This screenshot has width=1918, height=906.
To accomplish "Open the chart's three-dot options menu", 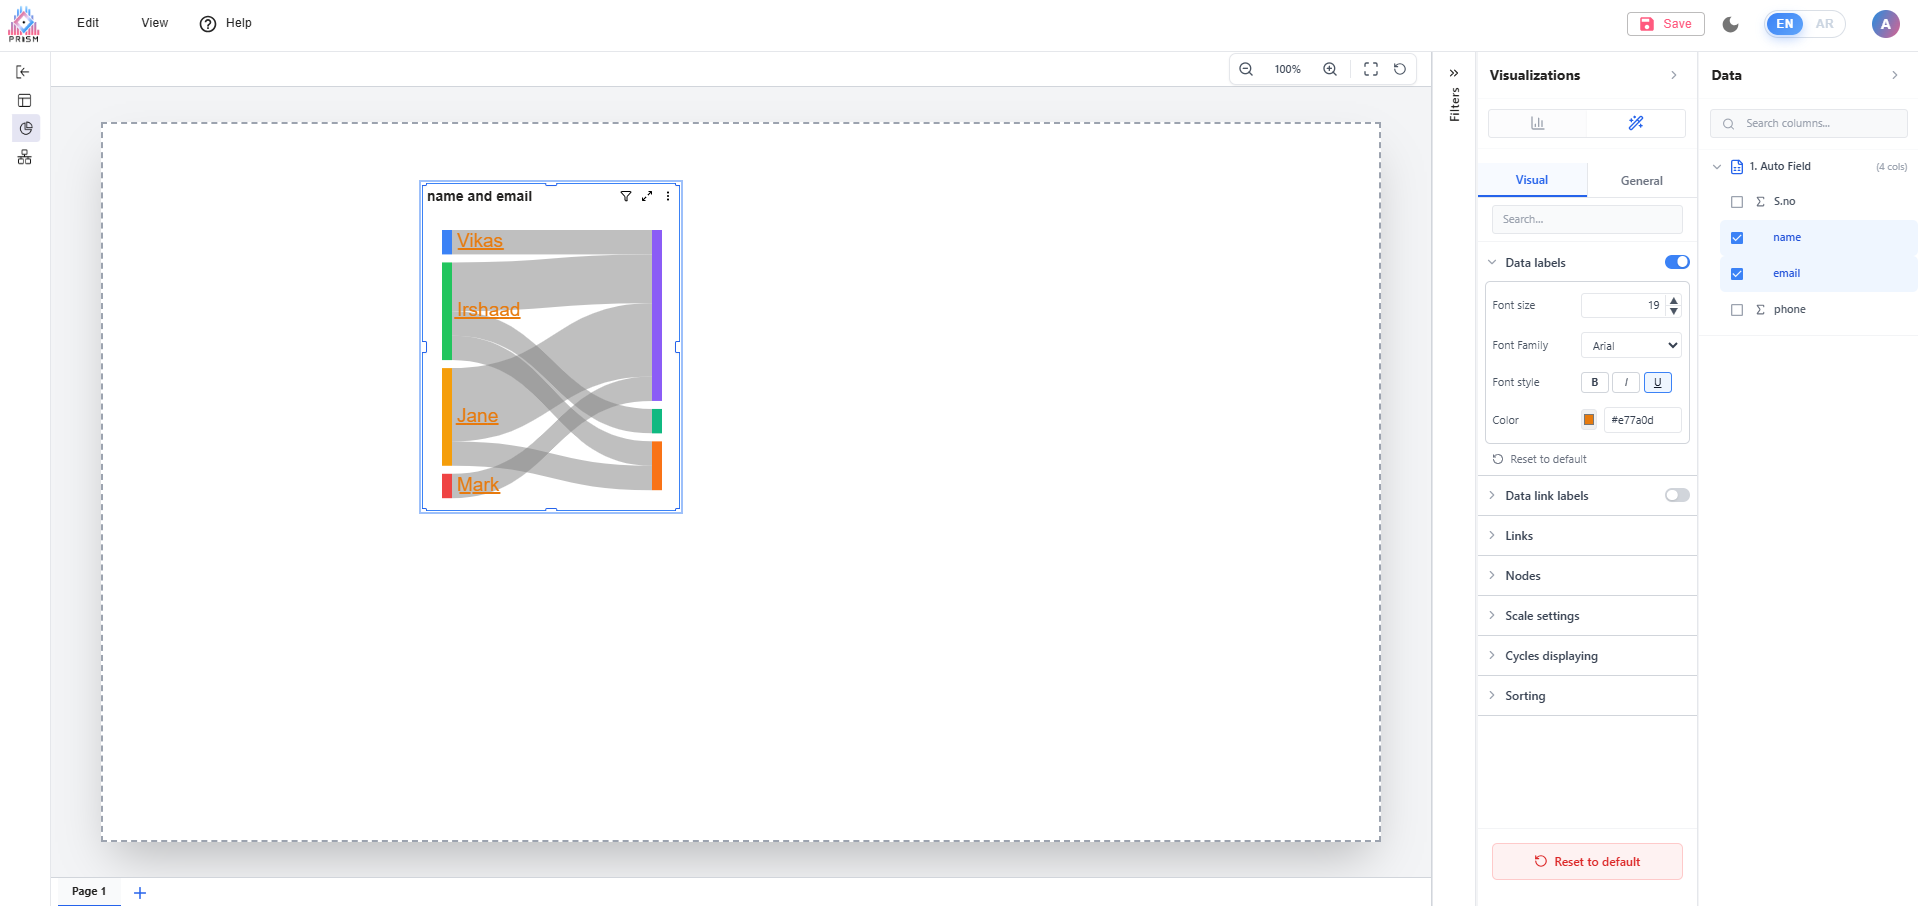I will (x=668, y=196).
